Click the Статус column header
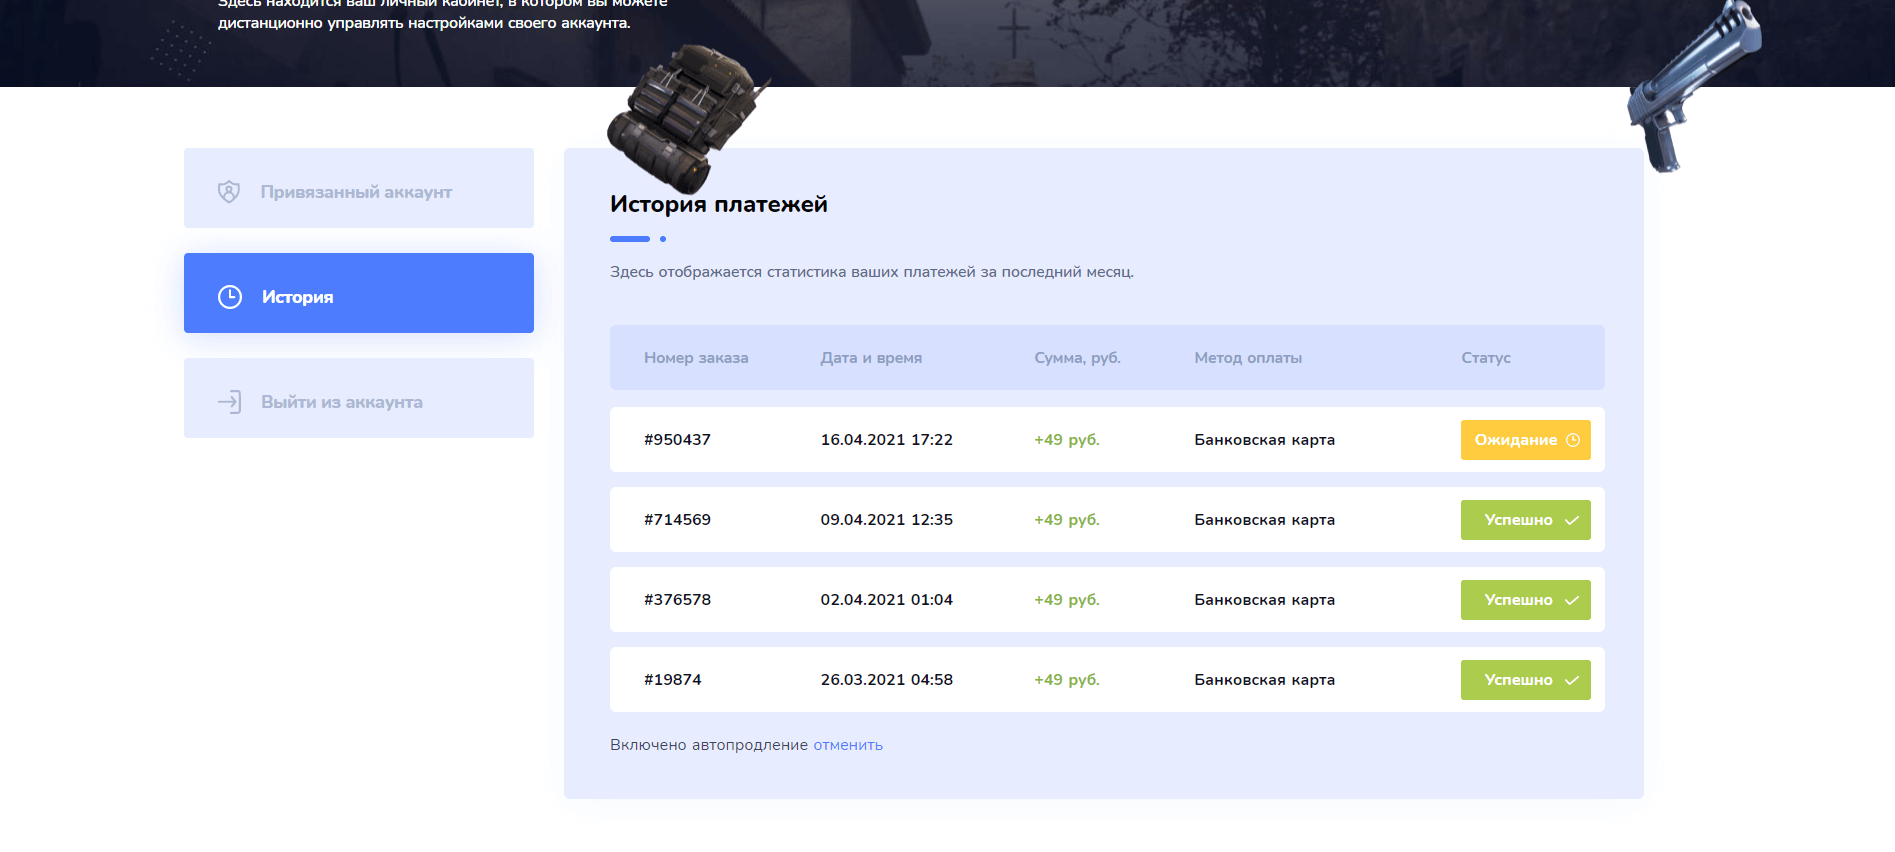 click(x=1486, y=358)
